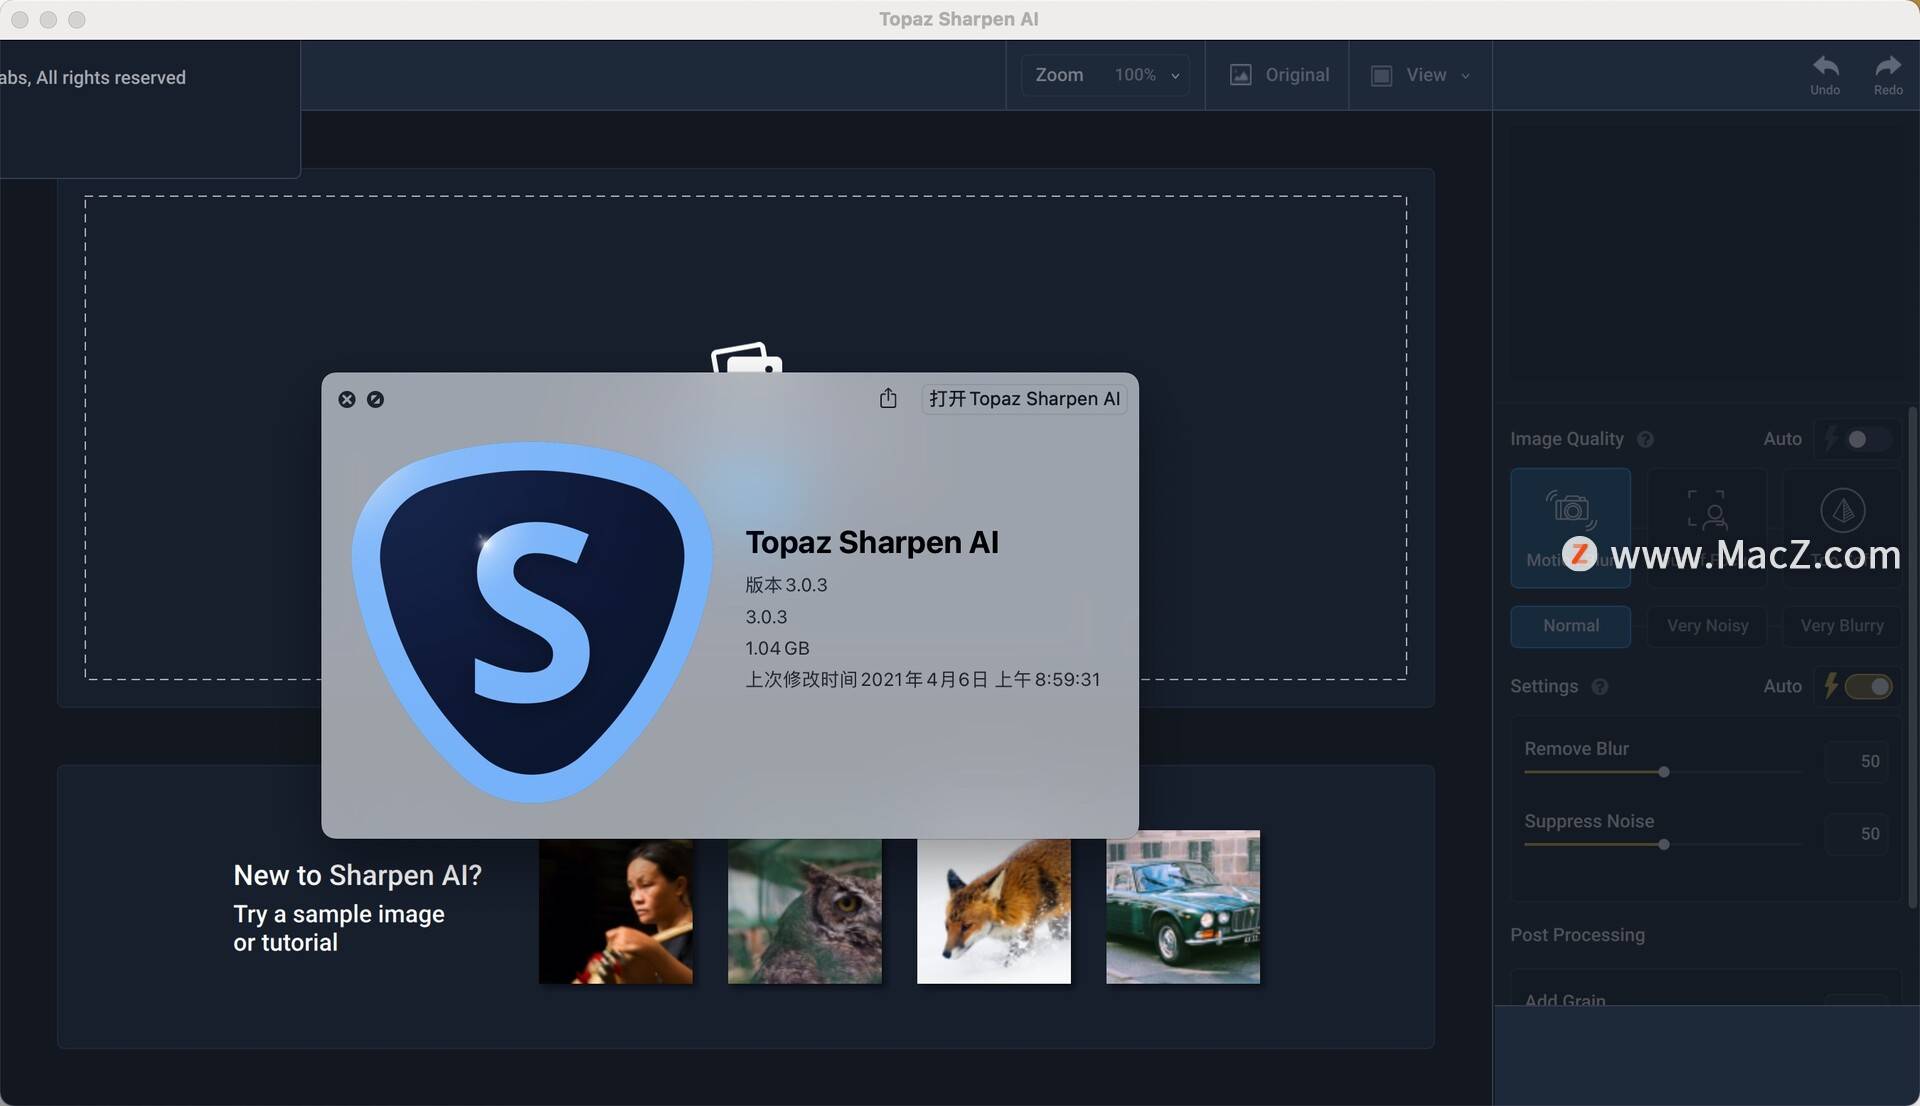Click the Image Quality section label
Viewport: 1920px width, 1106px height.
click(x=1567, y=439)
